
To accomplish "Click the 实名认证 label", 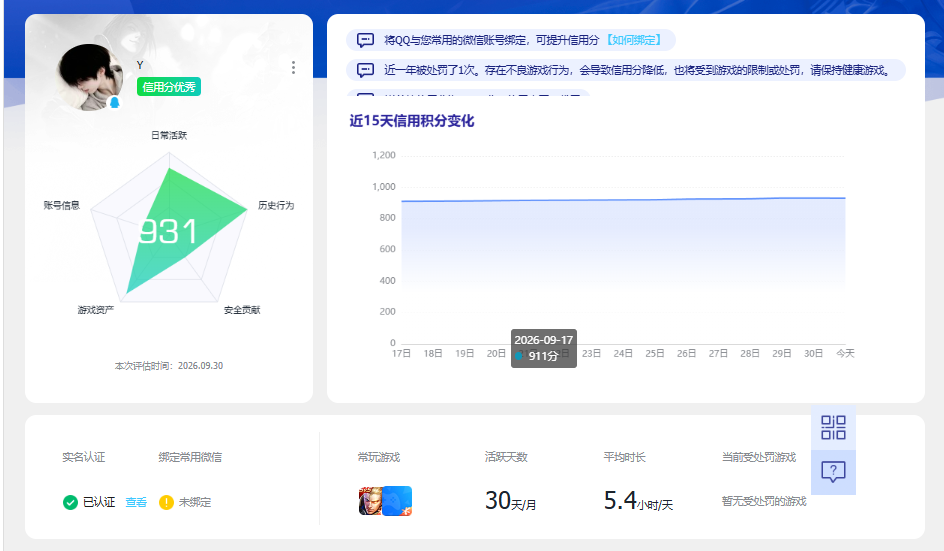I will (84, 457).
